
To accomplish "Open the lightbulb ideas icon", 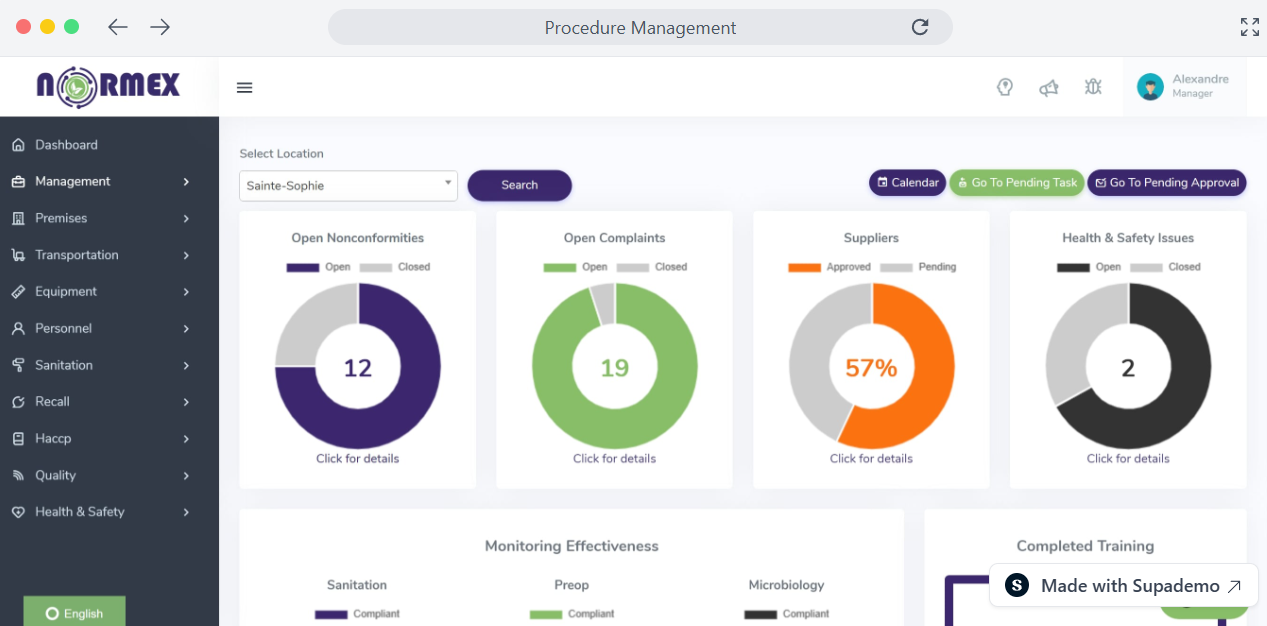I will pos(1005,87).
